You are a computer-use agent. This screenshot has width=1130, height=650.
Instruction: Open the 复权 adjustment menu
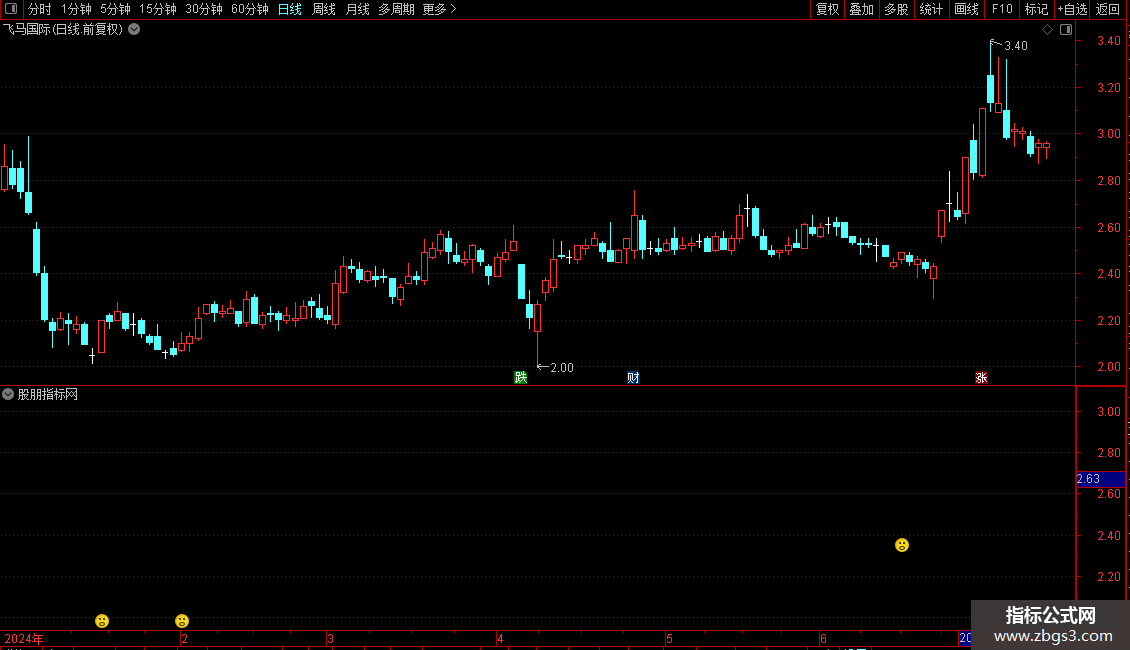[x=827, y=9]
